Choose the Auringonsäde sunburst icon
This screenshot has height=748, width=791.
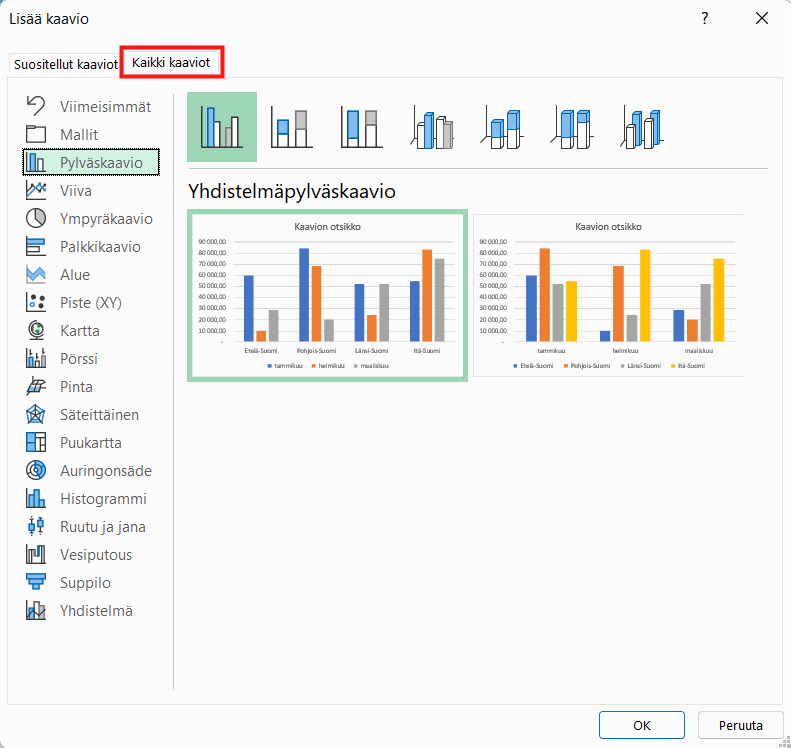36,471
